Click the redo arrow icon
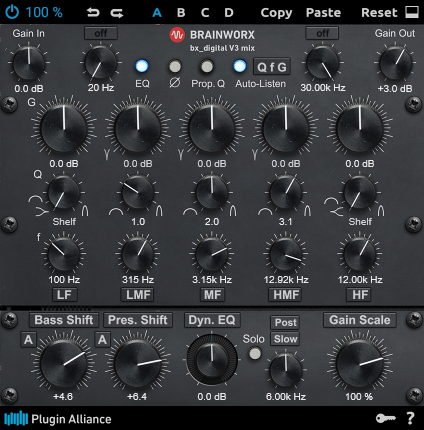 pos(117,13)
